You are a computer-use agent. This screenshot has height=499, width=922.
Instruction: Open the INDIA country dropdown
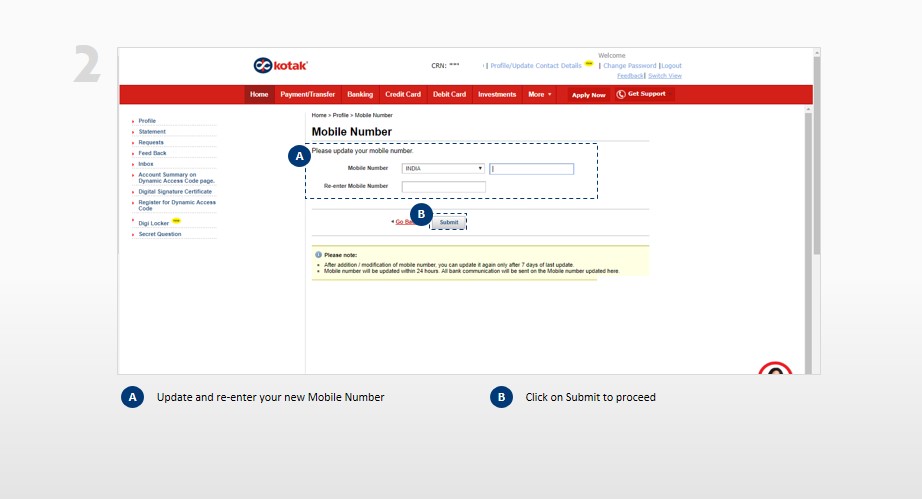443,169
